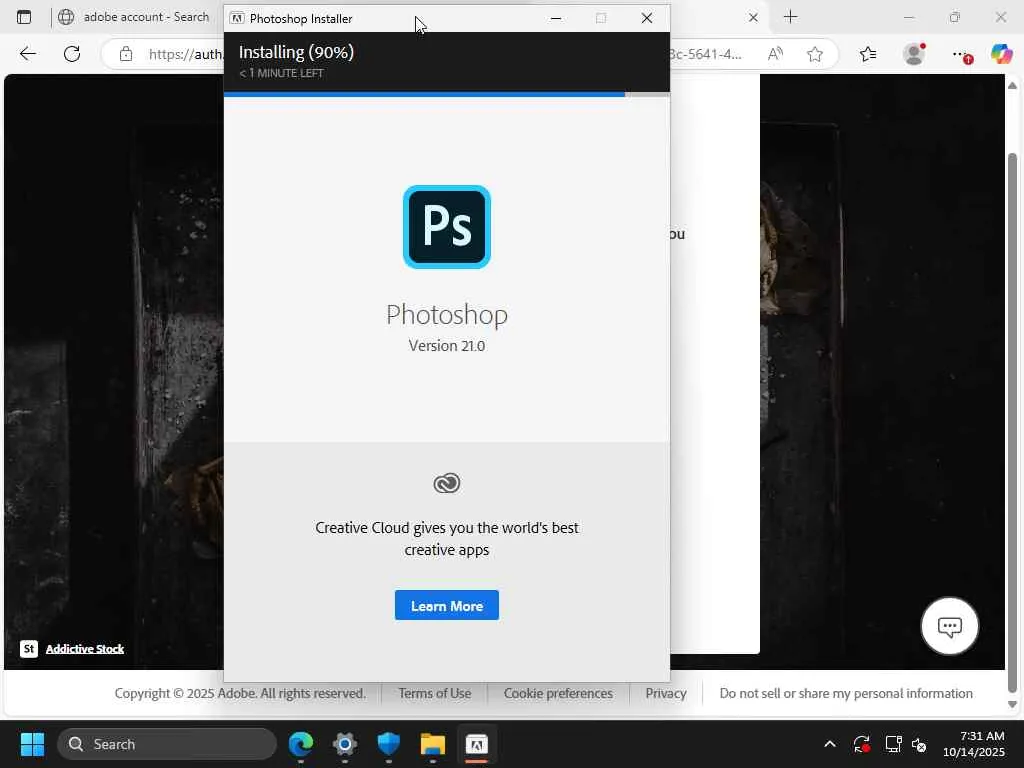Open the Windows Start menu
1024x768 pixels.
pyautogui.click(x=32, y=744)
